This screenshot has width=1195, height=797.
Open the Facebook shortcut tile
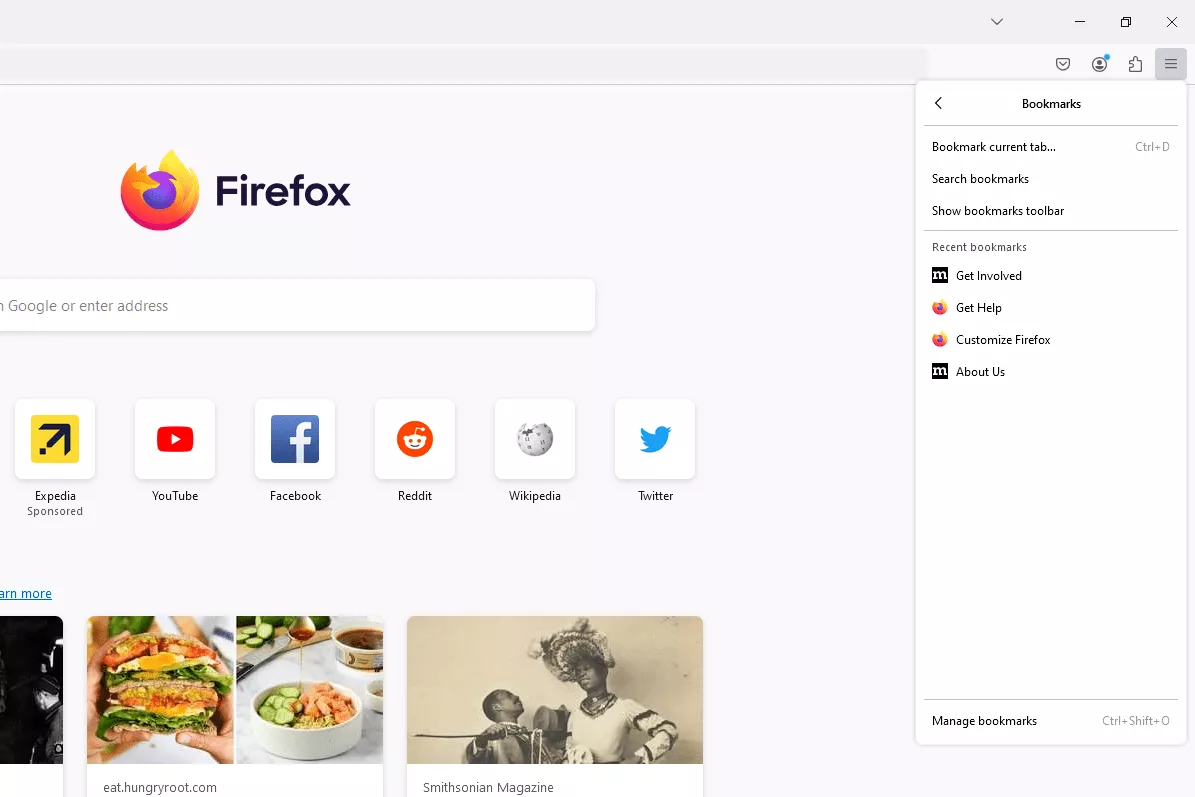(x=295, y=440)
